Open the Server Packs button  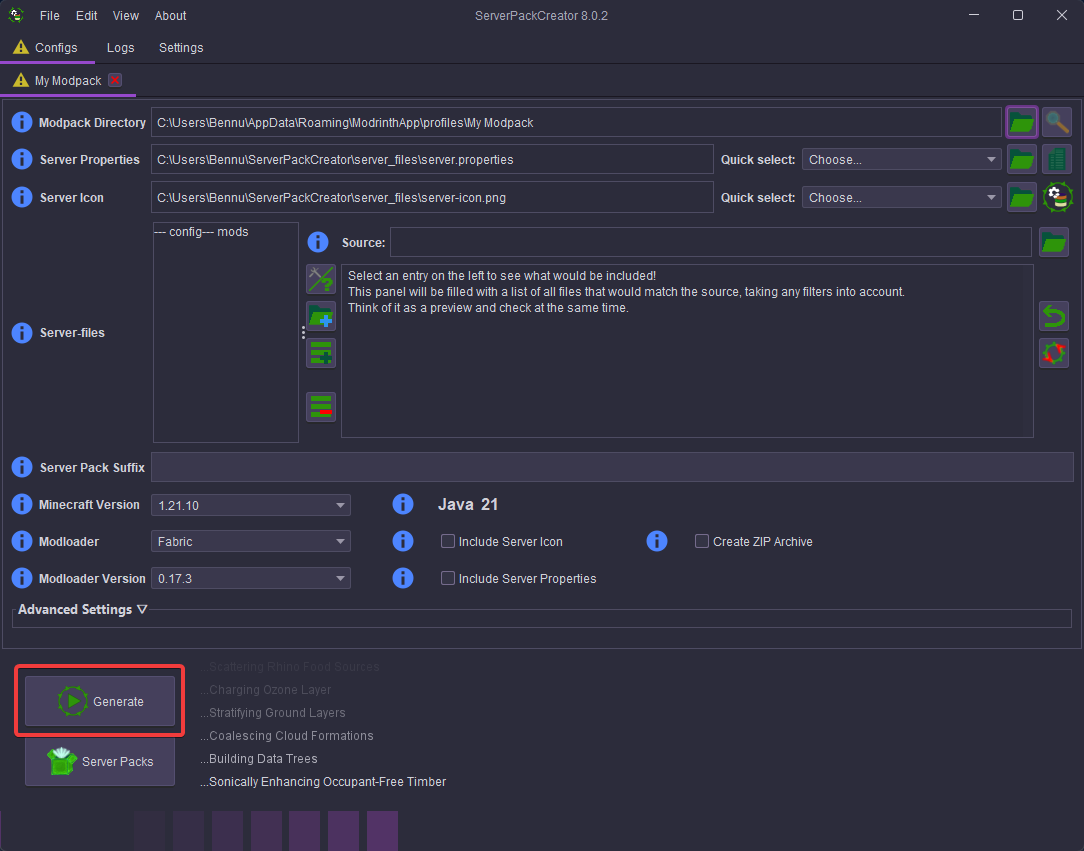[100, 761]
